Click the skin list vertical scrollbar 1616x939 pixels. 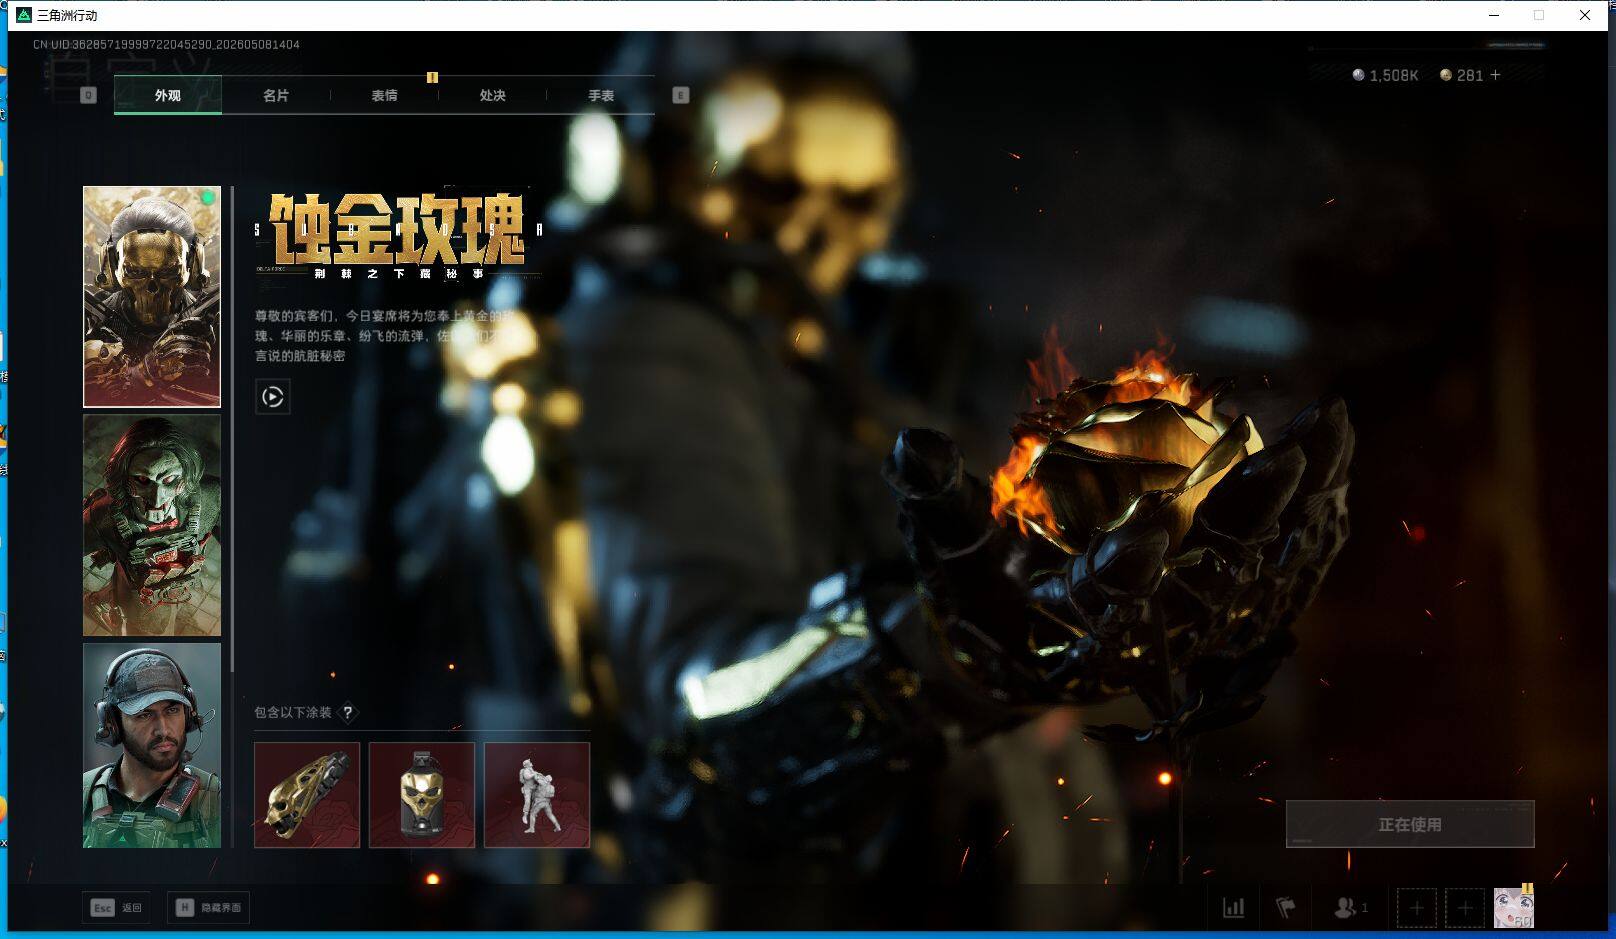[x=232, y=429]
